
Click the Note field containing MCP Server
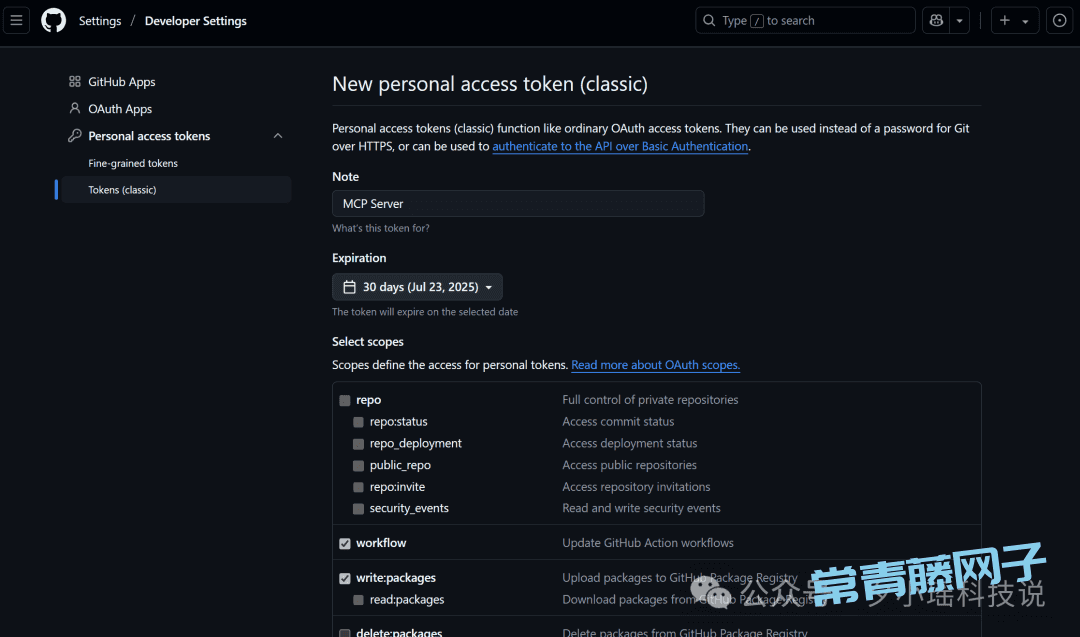tap(518, 204)
